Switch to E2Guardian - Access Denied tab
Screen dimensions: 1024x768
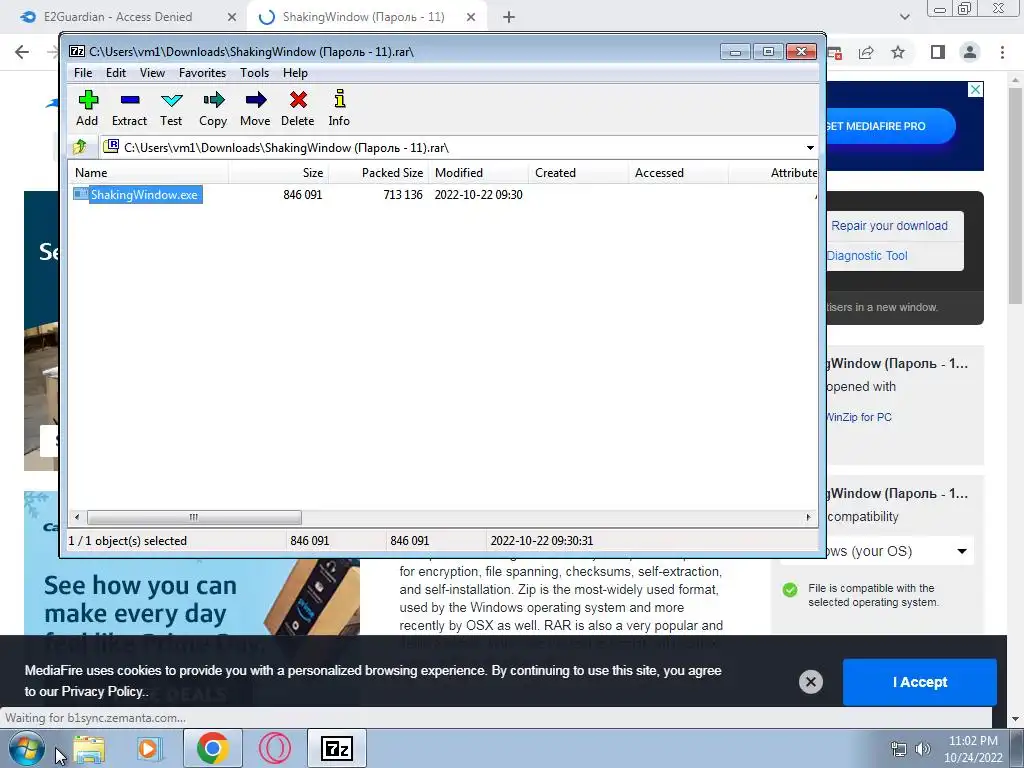118,17
